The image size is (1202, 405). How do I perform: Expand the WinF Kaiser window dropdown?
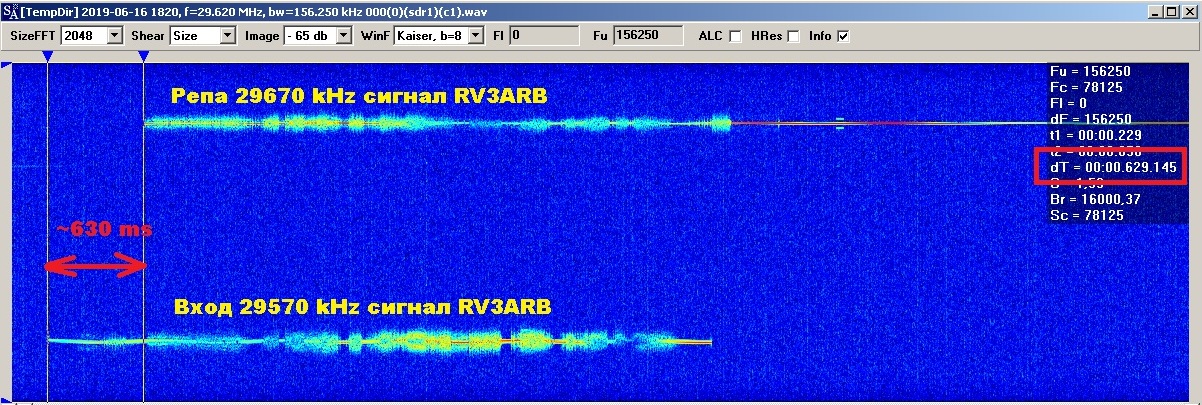click(479, 35)
